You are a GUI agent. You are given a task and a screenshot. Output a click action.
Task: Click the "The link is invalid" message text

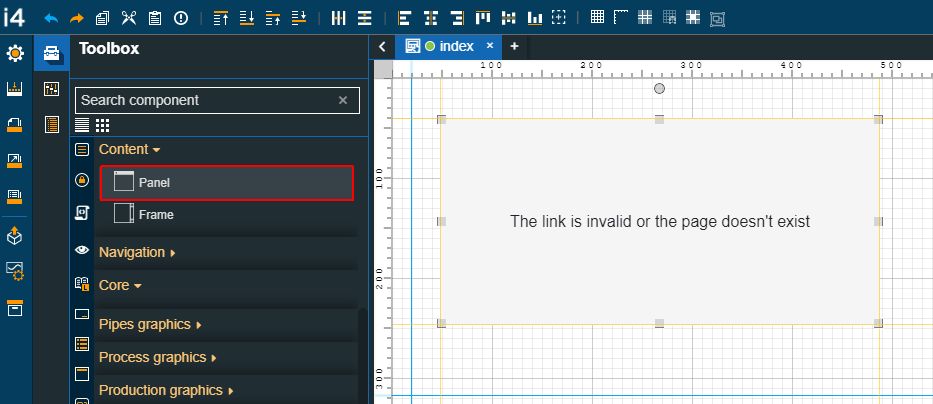(x=660, y=221)
